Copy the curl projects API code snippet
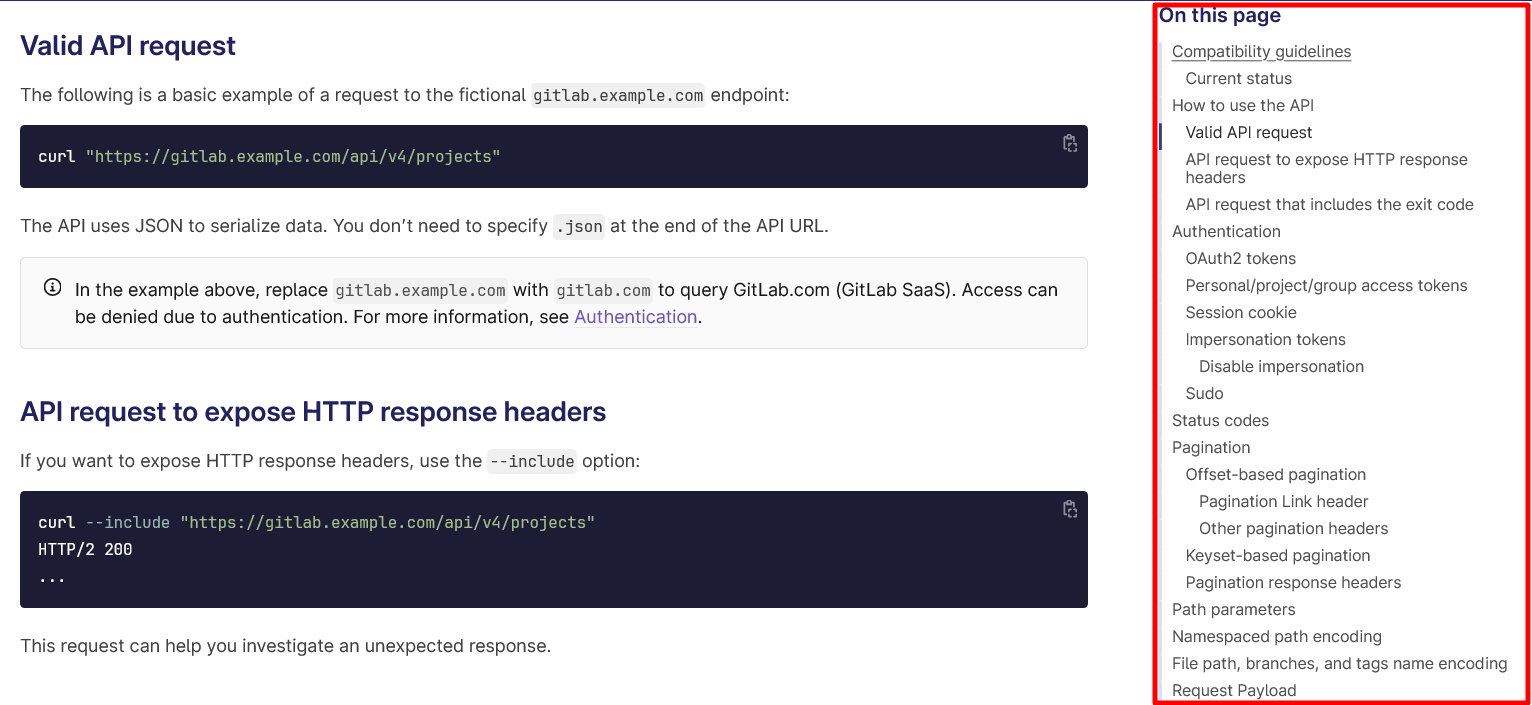Image resolution: width=1532 pixels, height=705 pixels. pyautogui.click(x=1070, y=143)
